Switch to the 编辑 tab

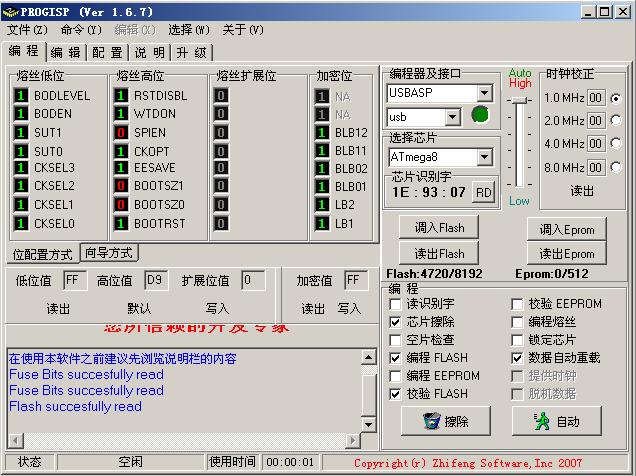[x=66, y=52]
